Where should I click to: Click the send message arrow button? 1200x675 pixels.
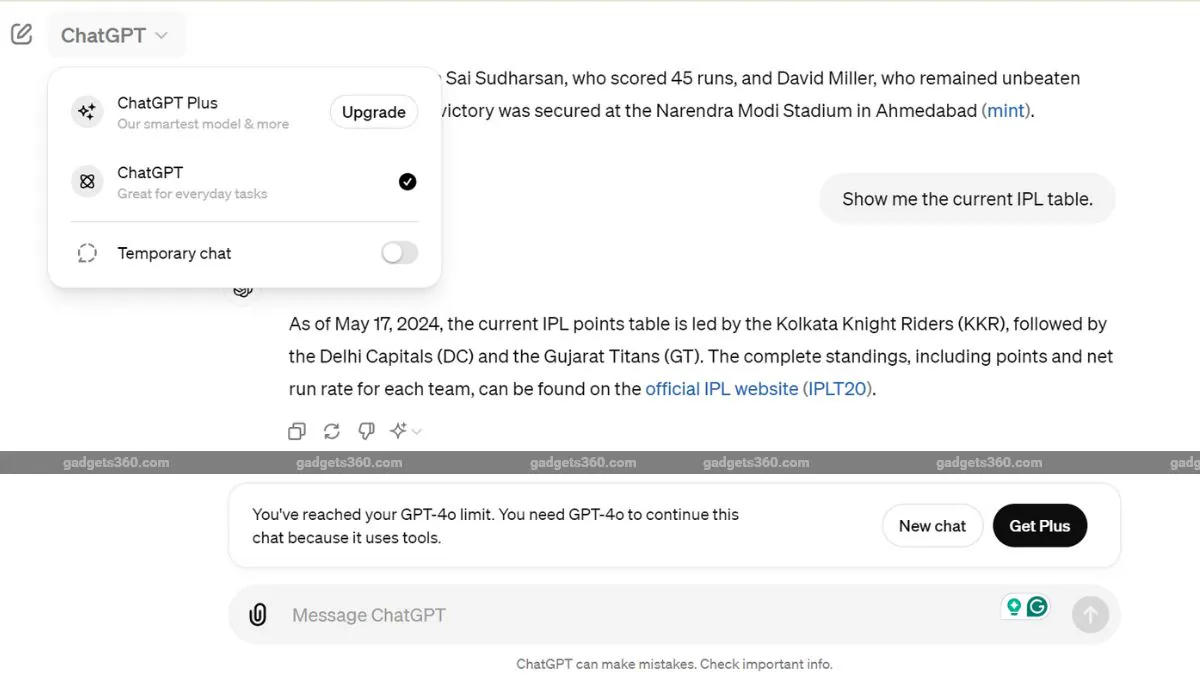(x=1090, y=614)
